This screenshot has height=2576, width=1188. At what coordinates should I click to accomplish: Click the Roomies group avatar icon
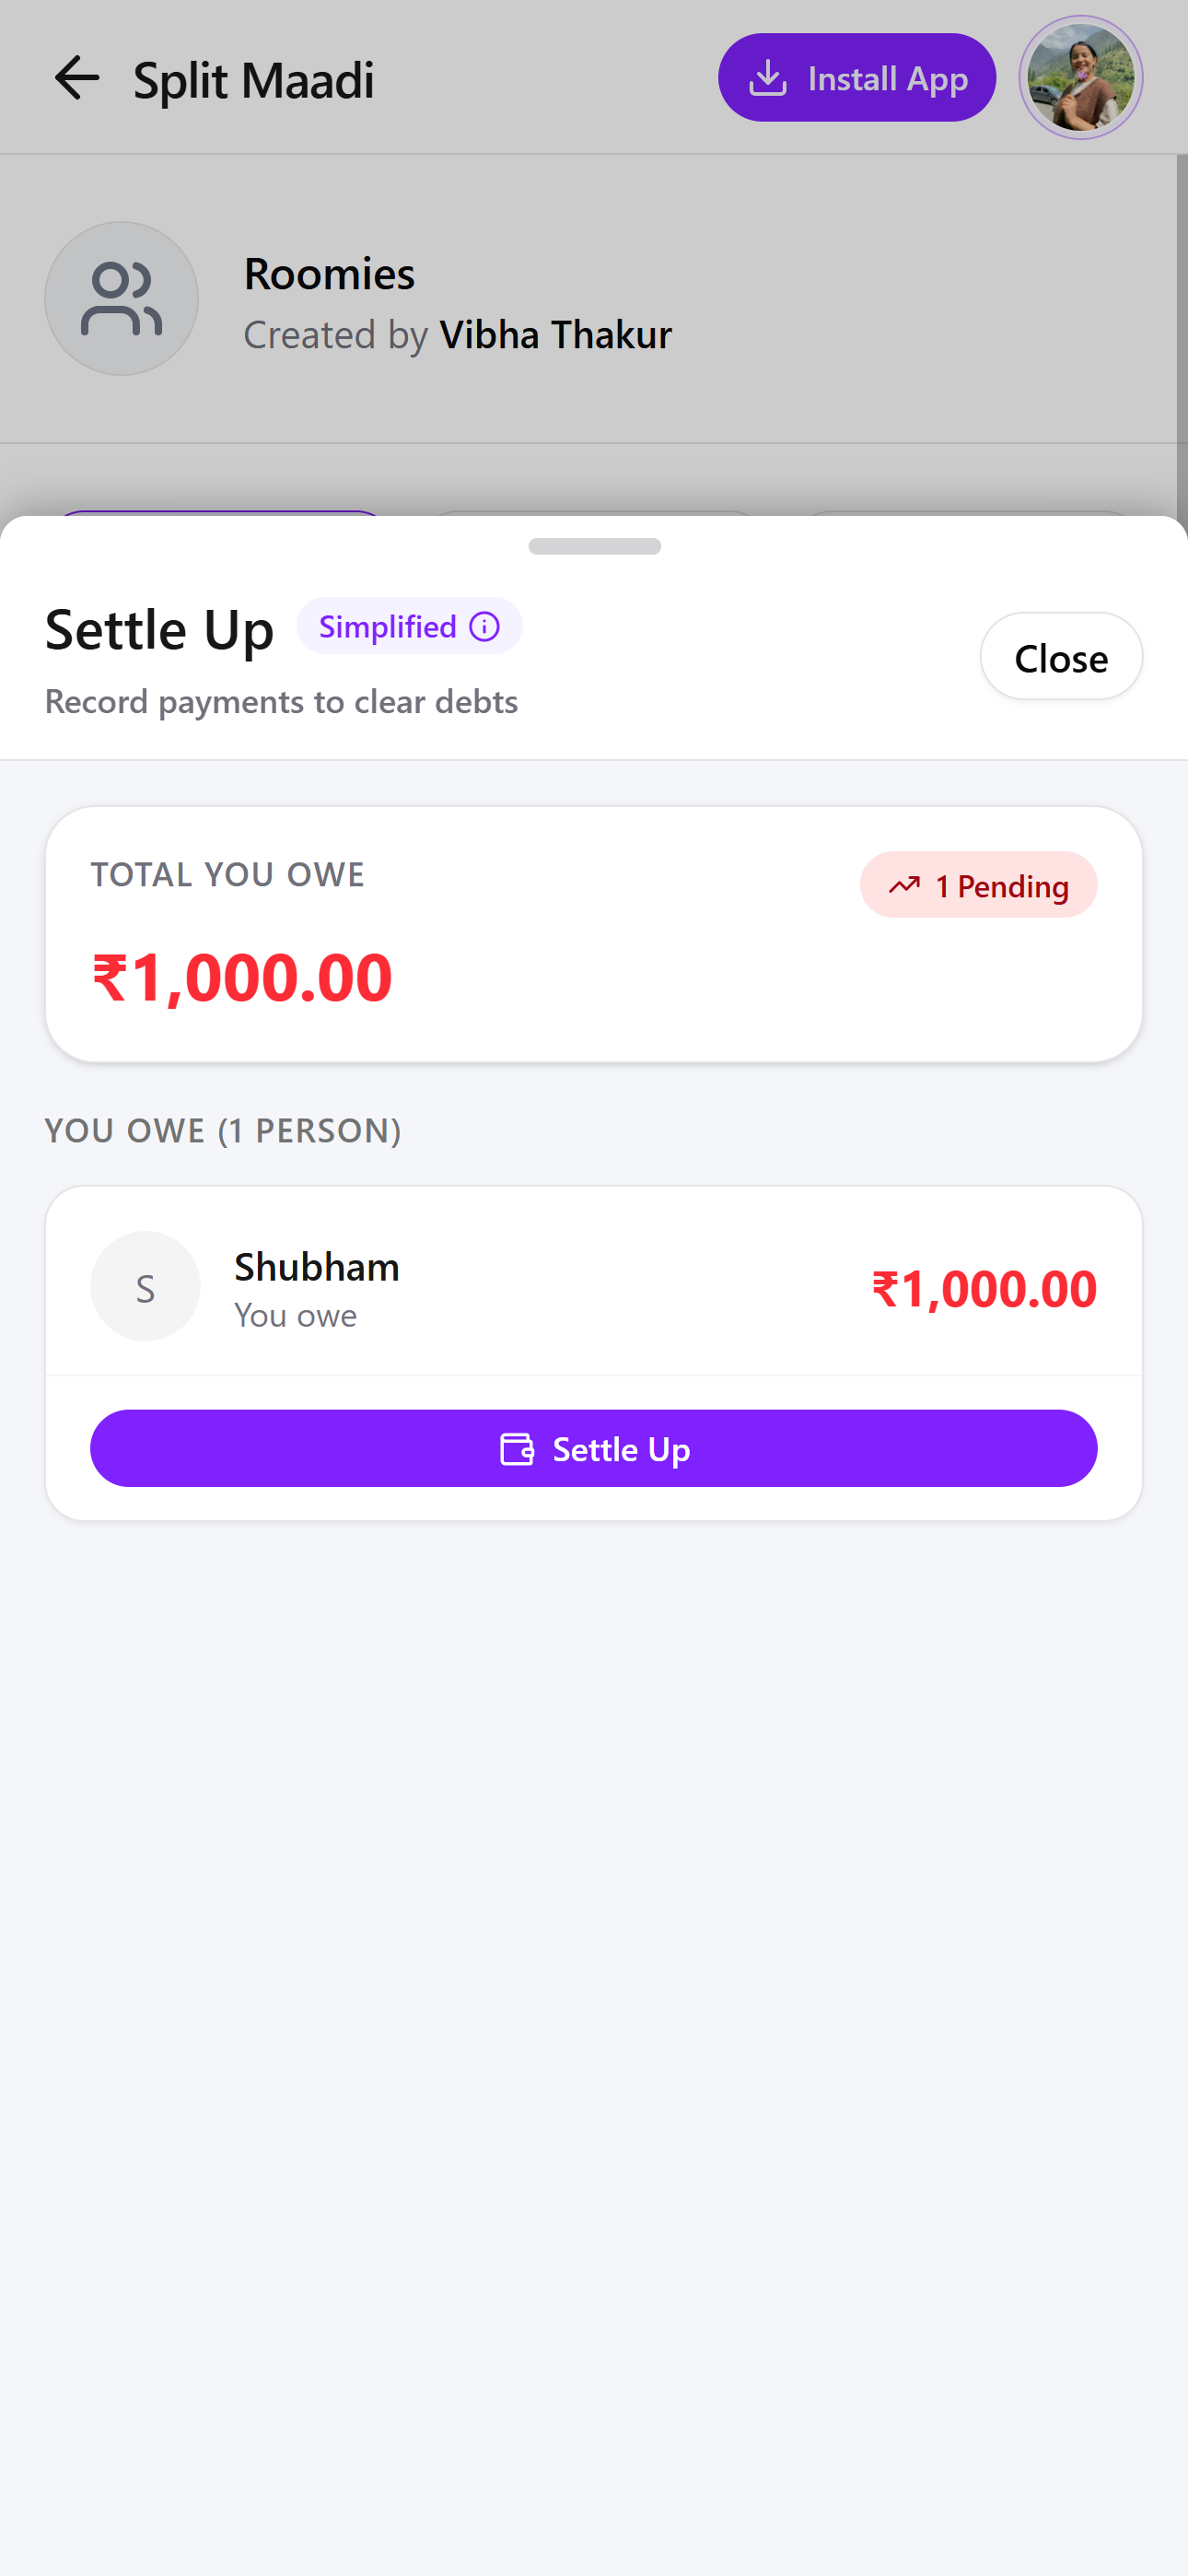(x=122, y=299)
